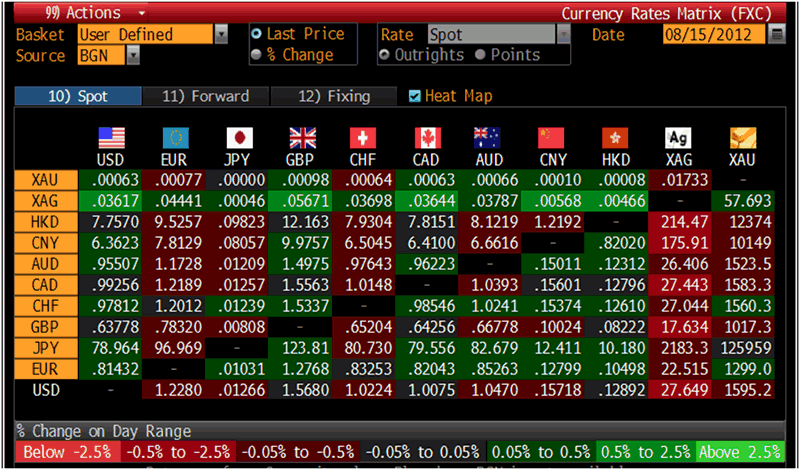
Task: Select the Last Price radio button
Action: click(x=257, y=34)
